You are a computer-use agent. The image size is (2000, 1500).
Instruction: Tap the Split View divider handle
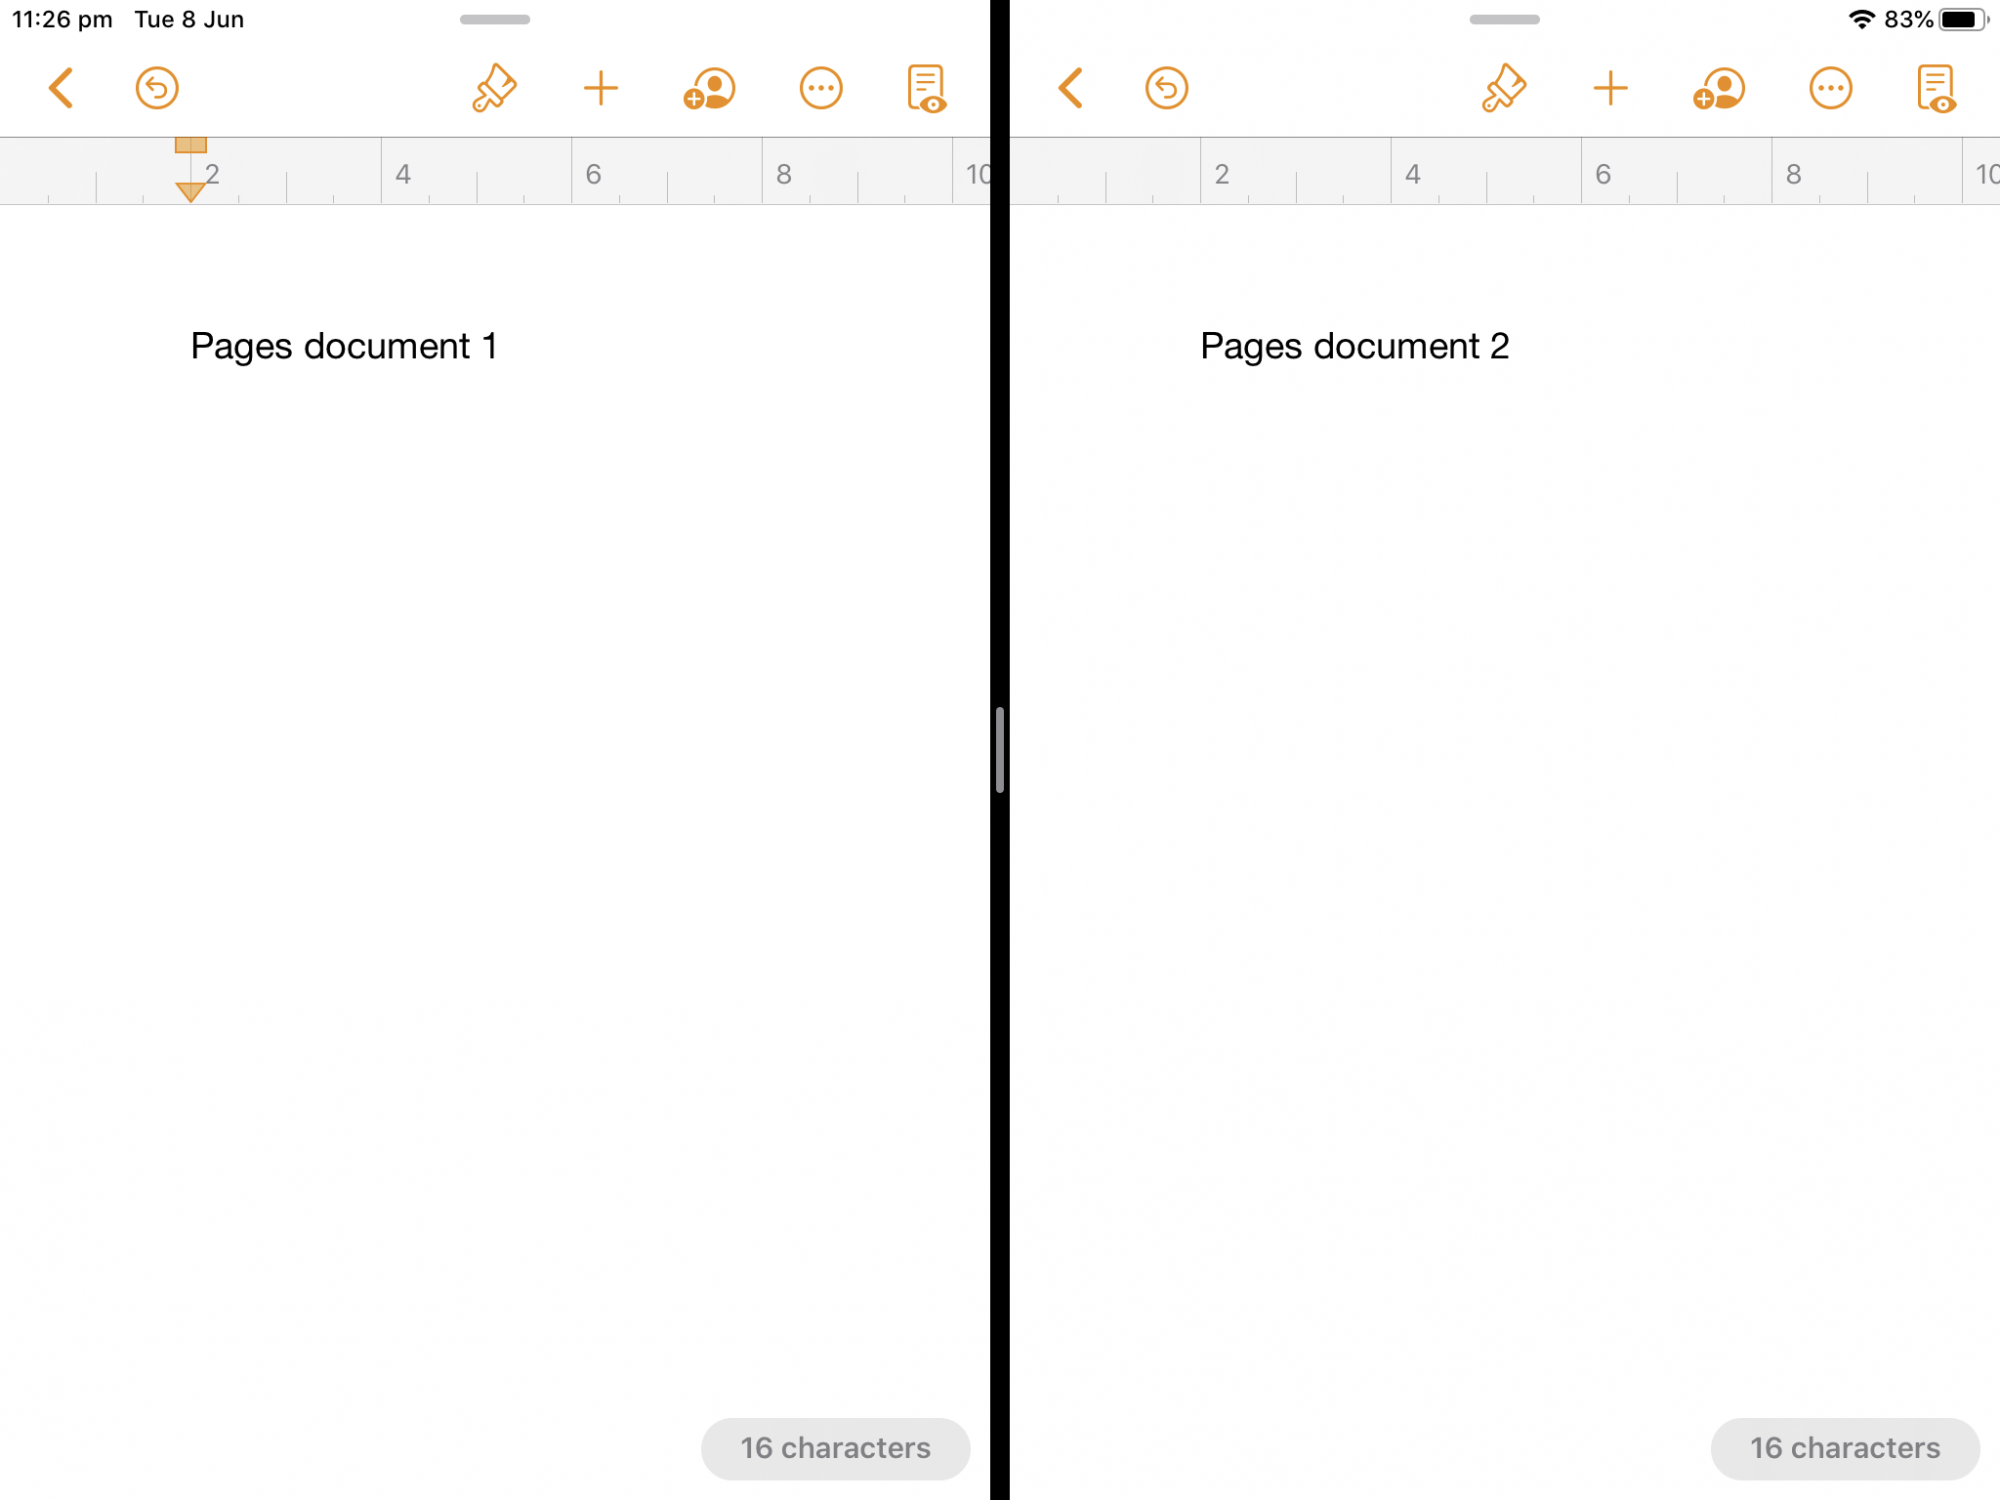(1000, 749)
